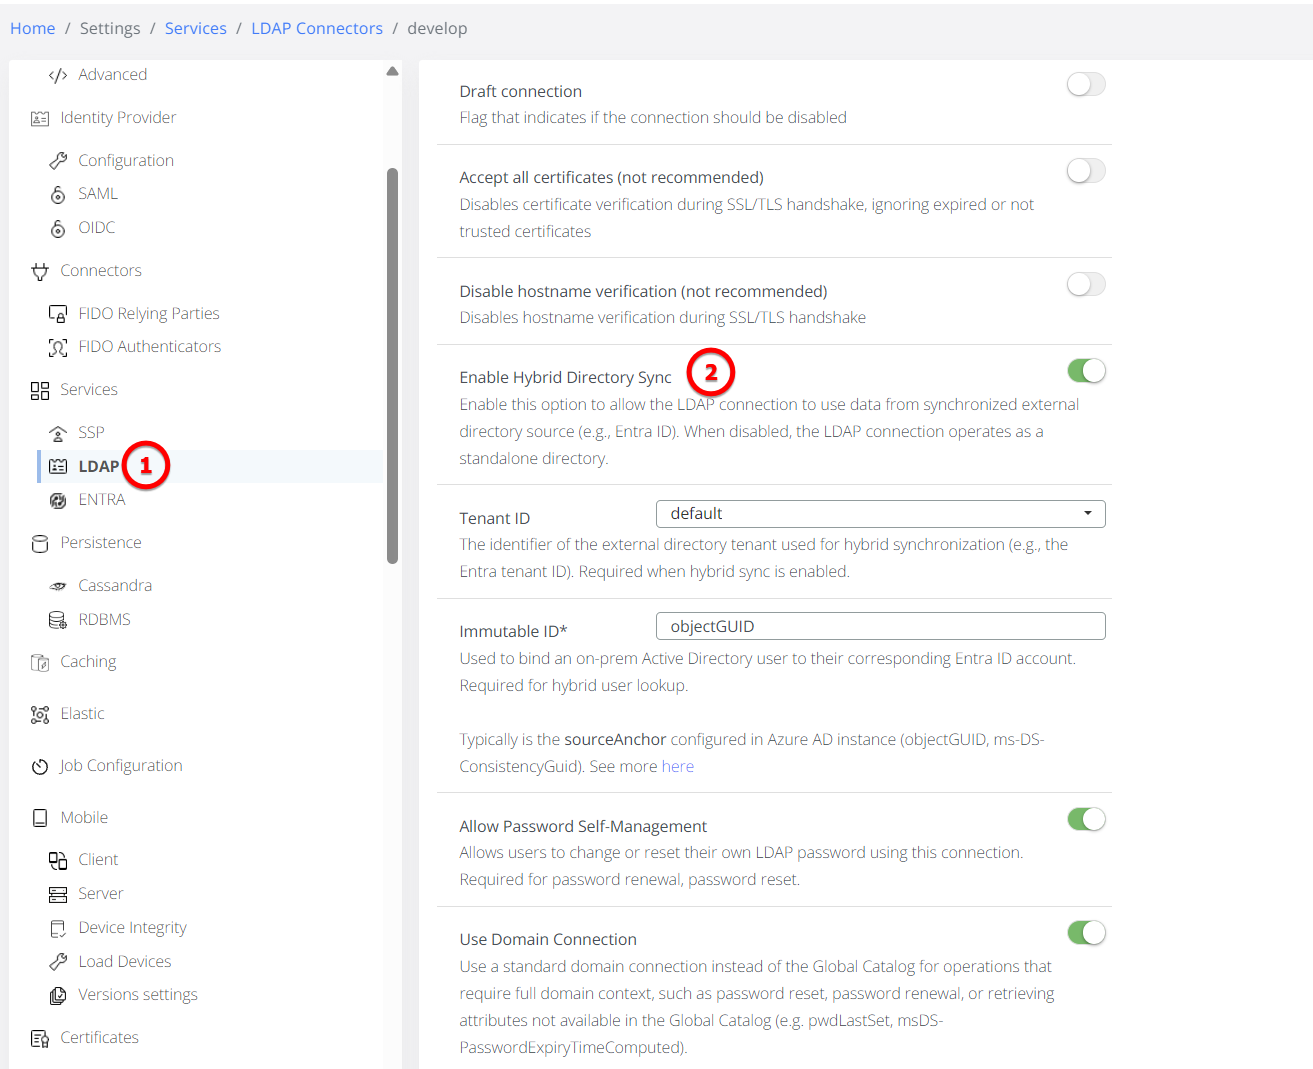Click the FIDO Authenticators icon
The width and height of the screenshot is (1313, 1069).
58,347
